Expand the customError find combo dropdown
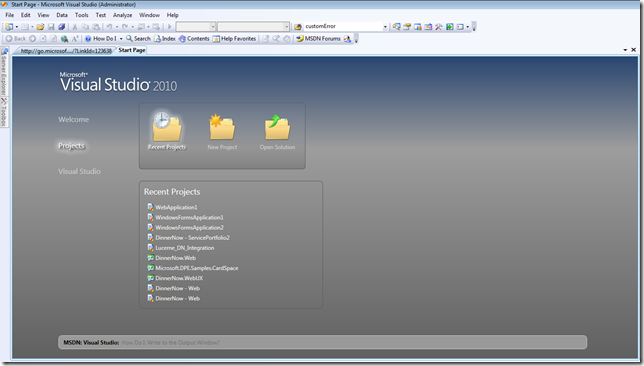The image size is (644, 366). click(385, 27)
